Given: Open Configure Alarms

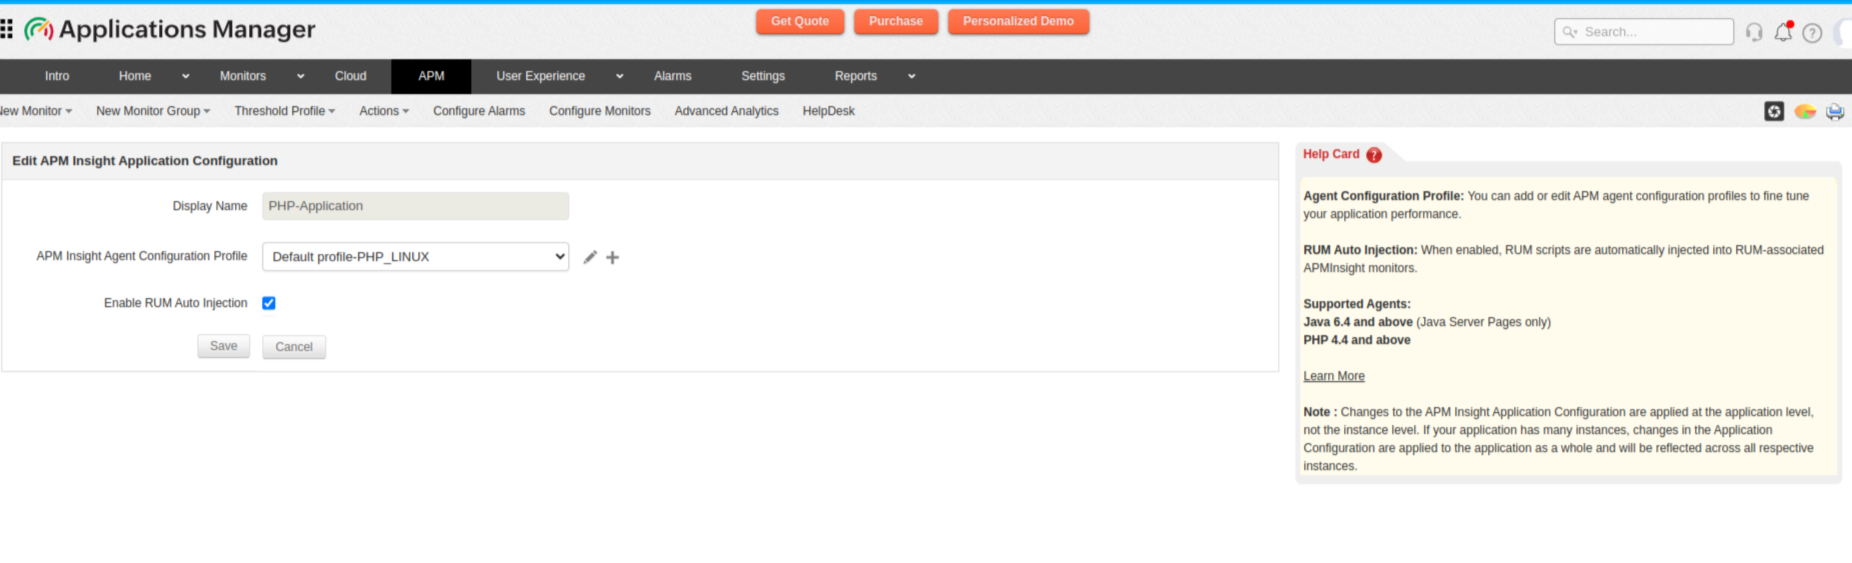Looking at the screenshot, I should point(479,111).
